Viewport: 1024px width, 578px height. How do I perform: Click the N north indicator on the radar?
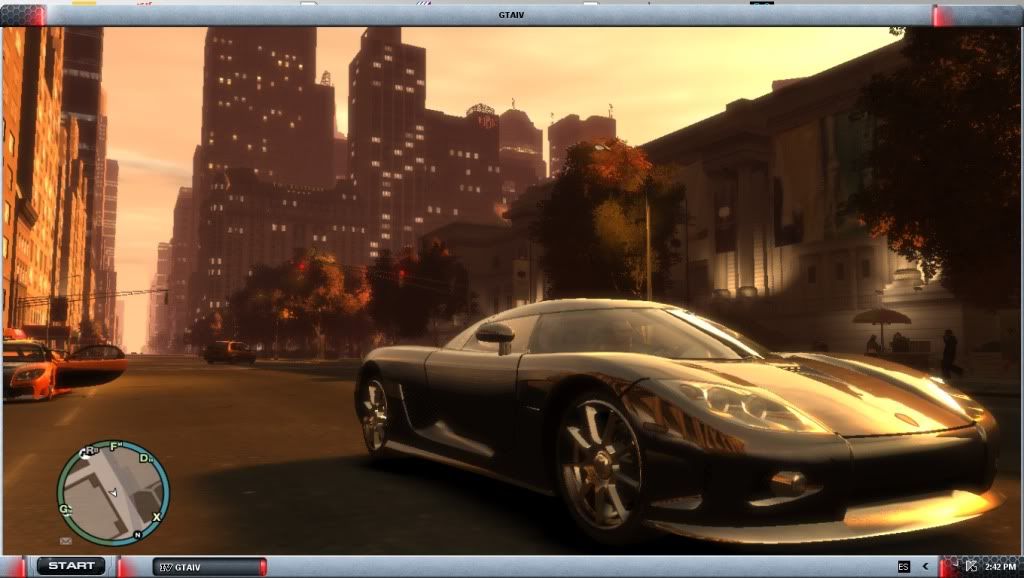tap(137, 535)
